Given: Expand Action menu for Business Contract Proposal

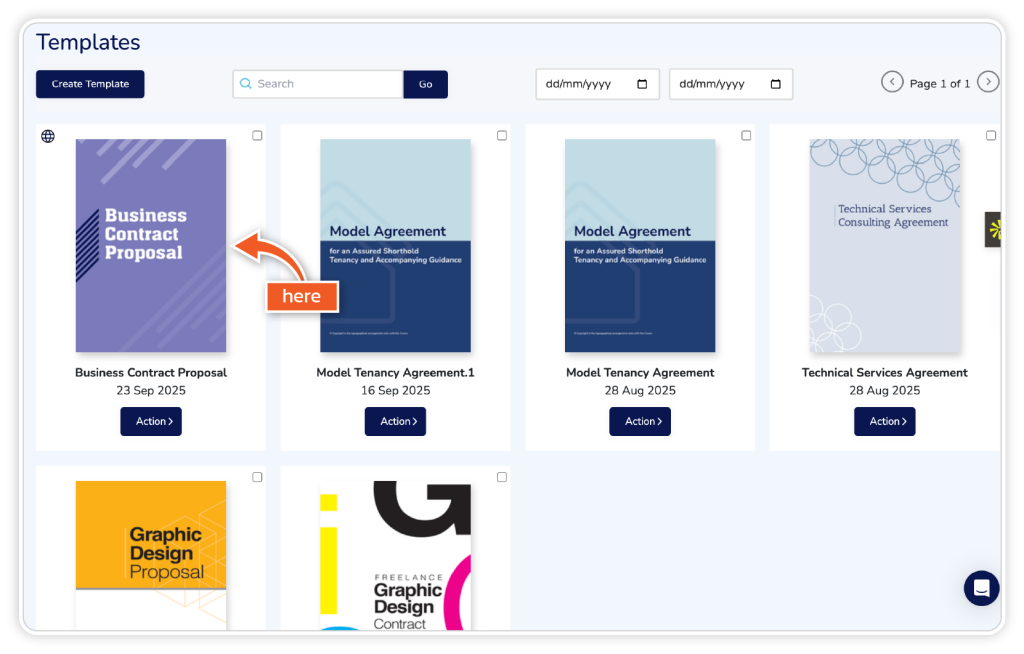Looking at the screenshot, I should tap(151, 421).
